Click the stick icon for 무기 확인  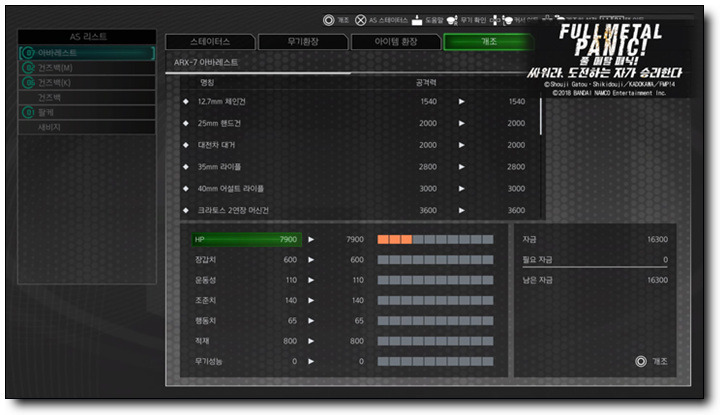(452, 20)
